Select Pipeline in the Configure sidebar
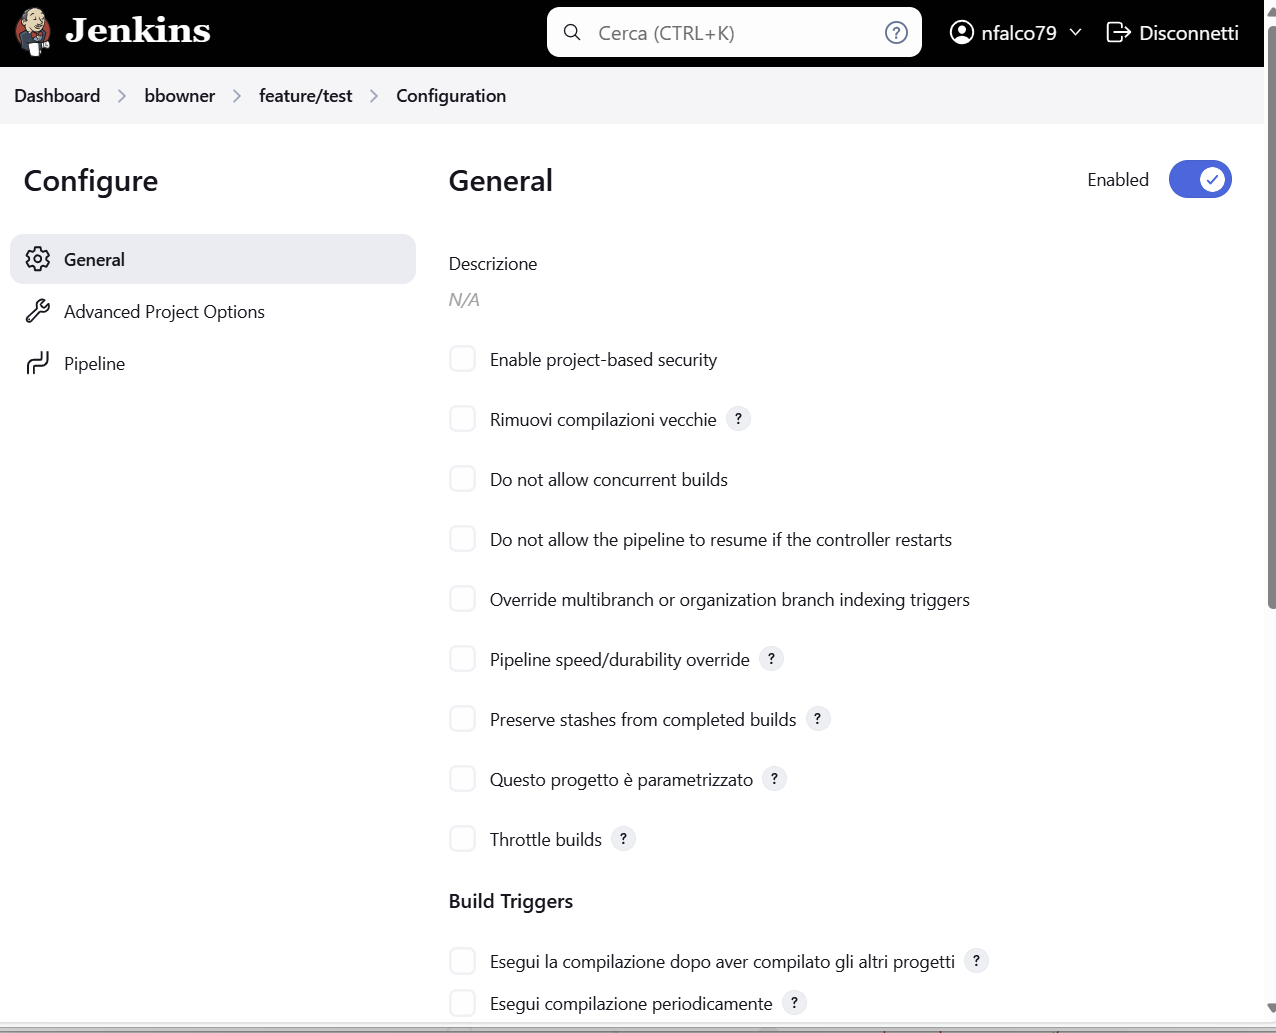 (213, 363)
